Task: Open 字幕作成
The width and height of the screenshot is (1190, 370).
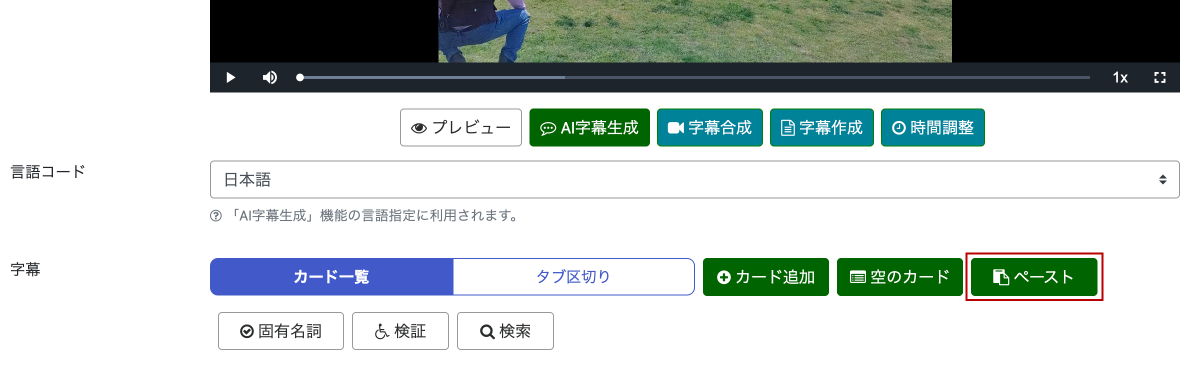Action: (822, 127)
